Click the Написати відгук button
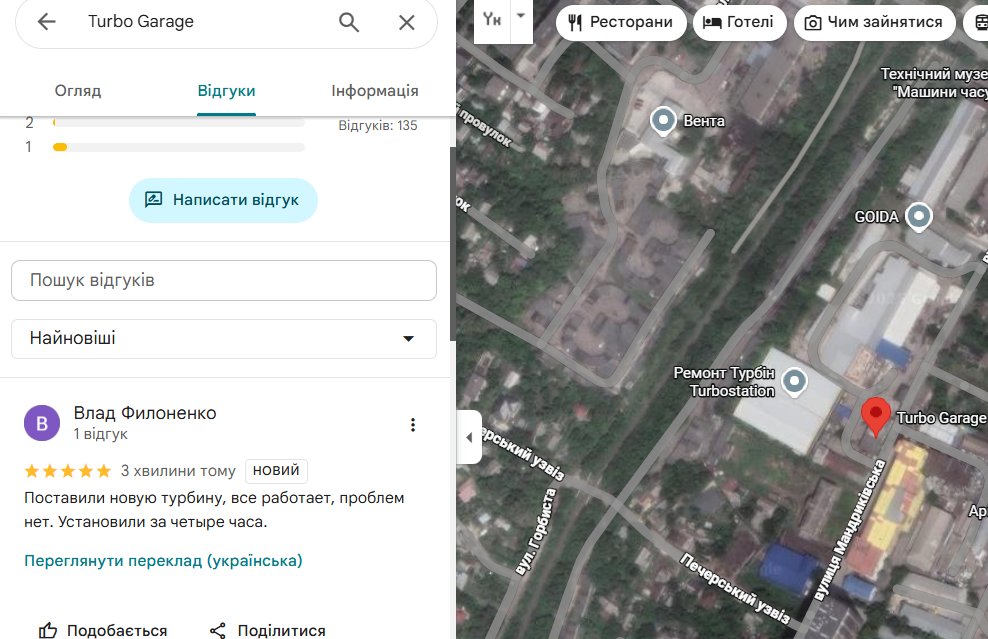Screen dimensions: 988x639 tap(223, 200)
